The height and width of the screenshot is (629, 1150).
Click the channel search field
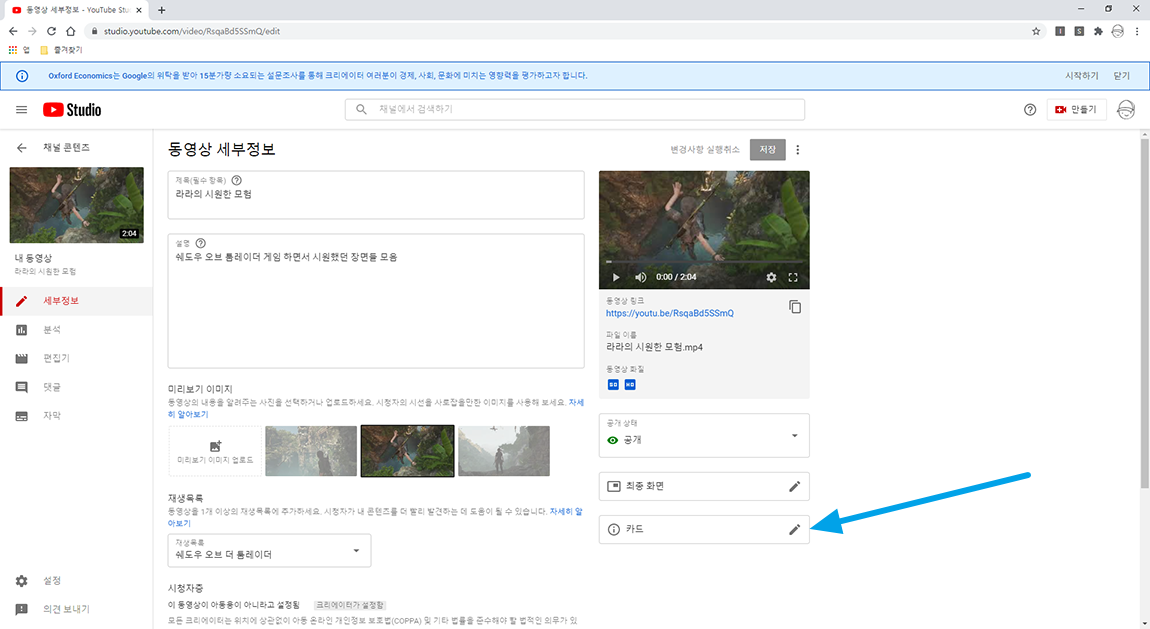[575, 109]
